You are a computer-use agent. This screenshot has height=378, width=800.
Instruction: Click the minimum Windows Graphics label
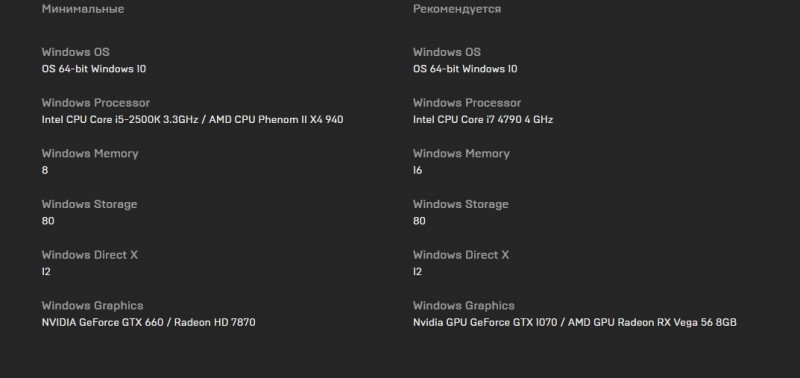92,306
